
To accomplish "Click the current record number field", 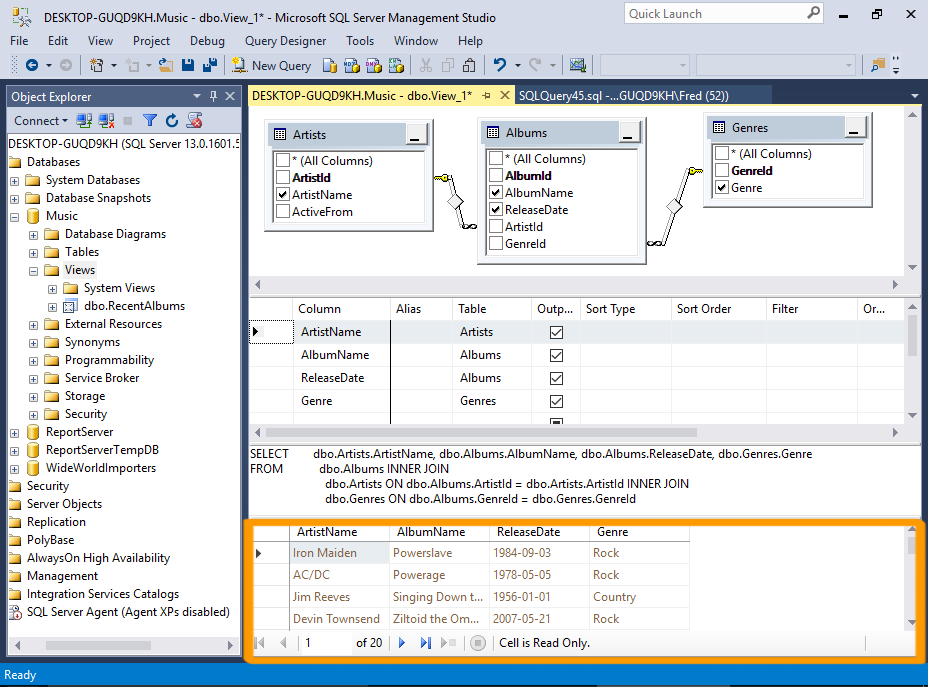I will pyautogui.click(x=325, y=643).
